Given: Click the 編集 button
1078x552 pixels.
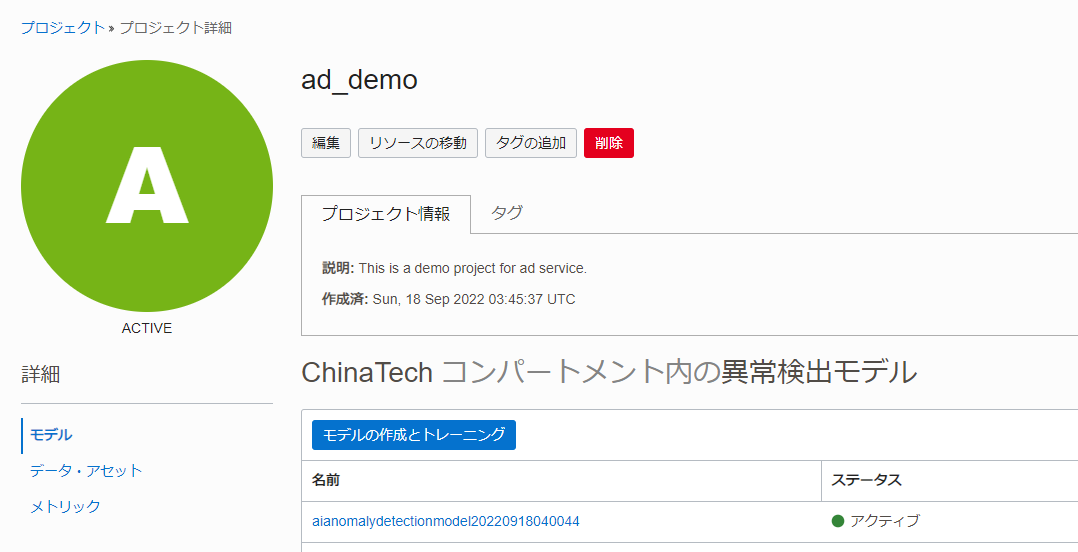Looking at the screenshot, I should (x=326, y=143).
